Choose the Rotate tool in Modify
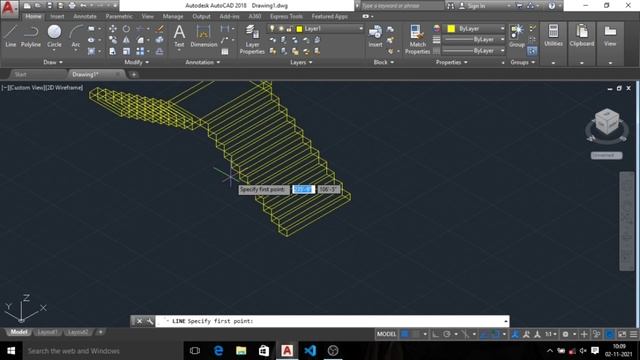Image resolution: width=640 pixels, height=360 pixels. pos(127,29)
